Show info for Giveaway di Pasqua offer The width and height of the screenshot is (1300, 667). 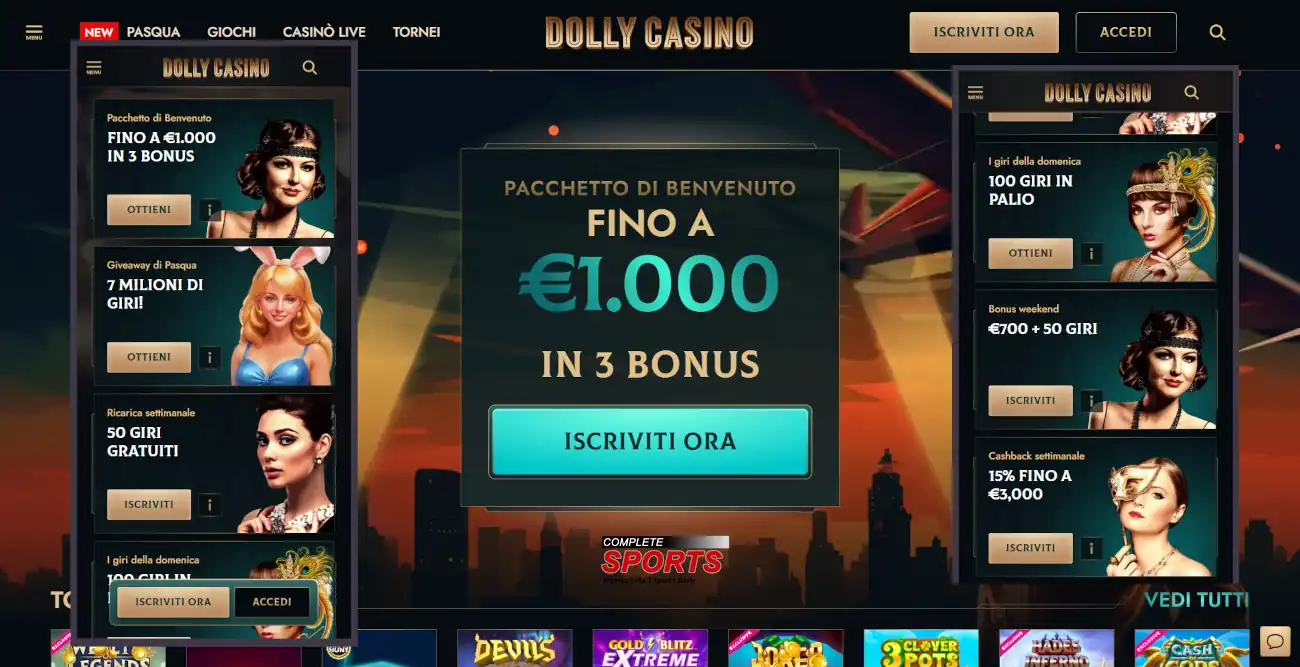[x=209, y=357]
